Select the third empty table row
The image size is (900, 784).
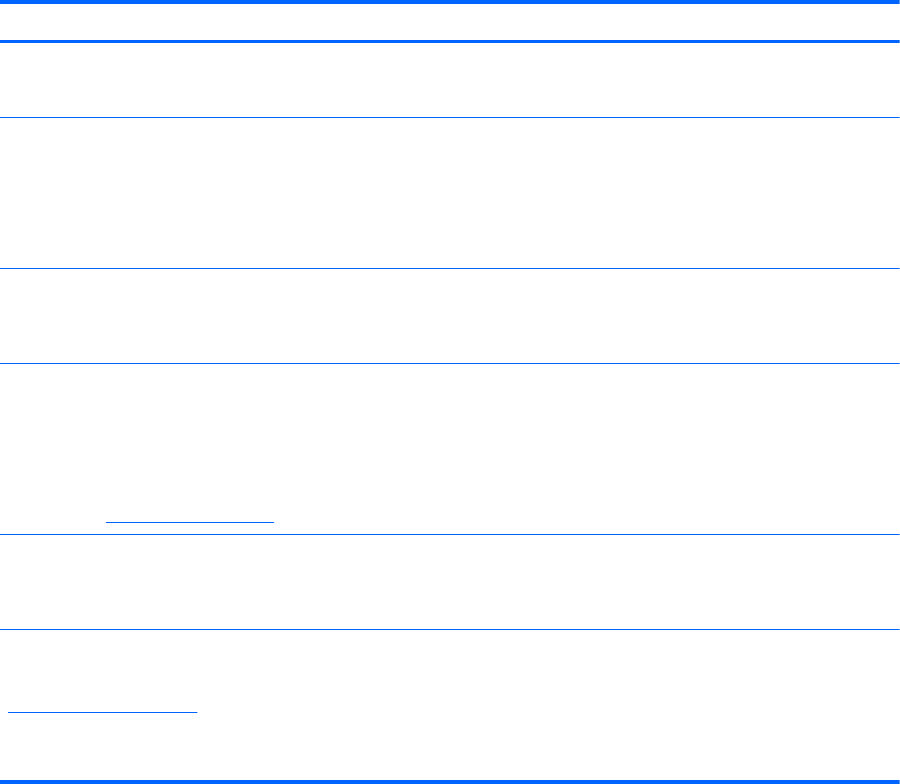click(x=450, y=316)
